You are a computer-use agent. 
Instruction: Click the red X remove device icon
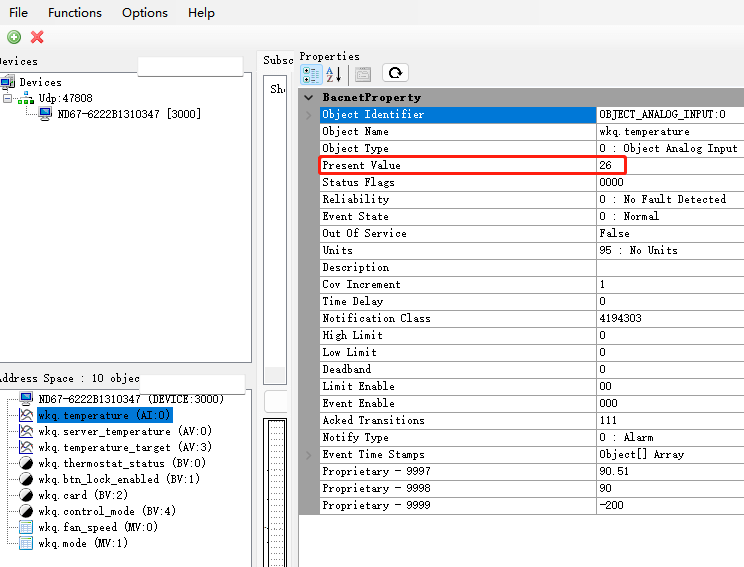tap(37, 37)
